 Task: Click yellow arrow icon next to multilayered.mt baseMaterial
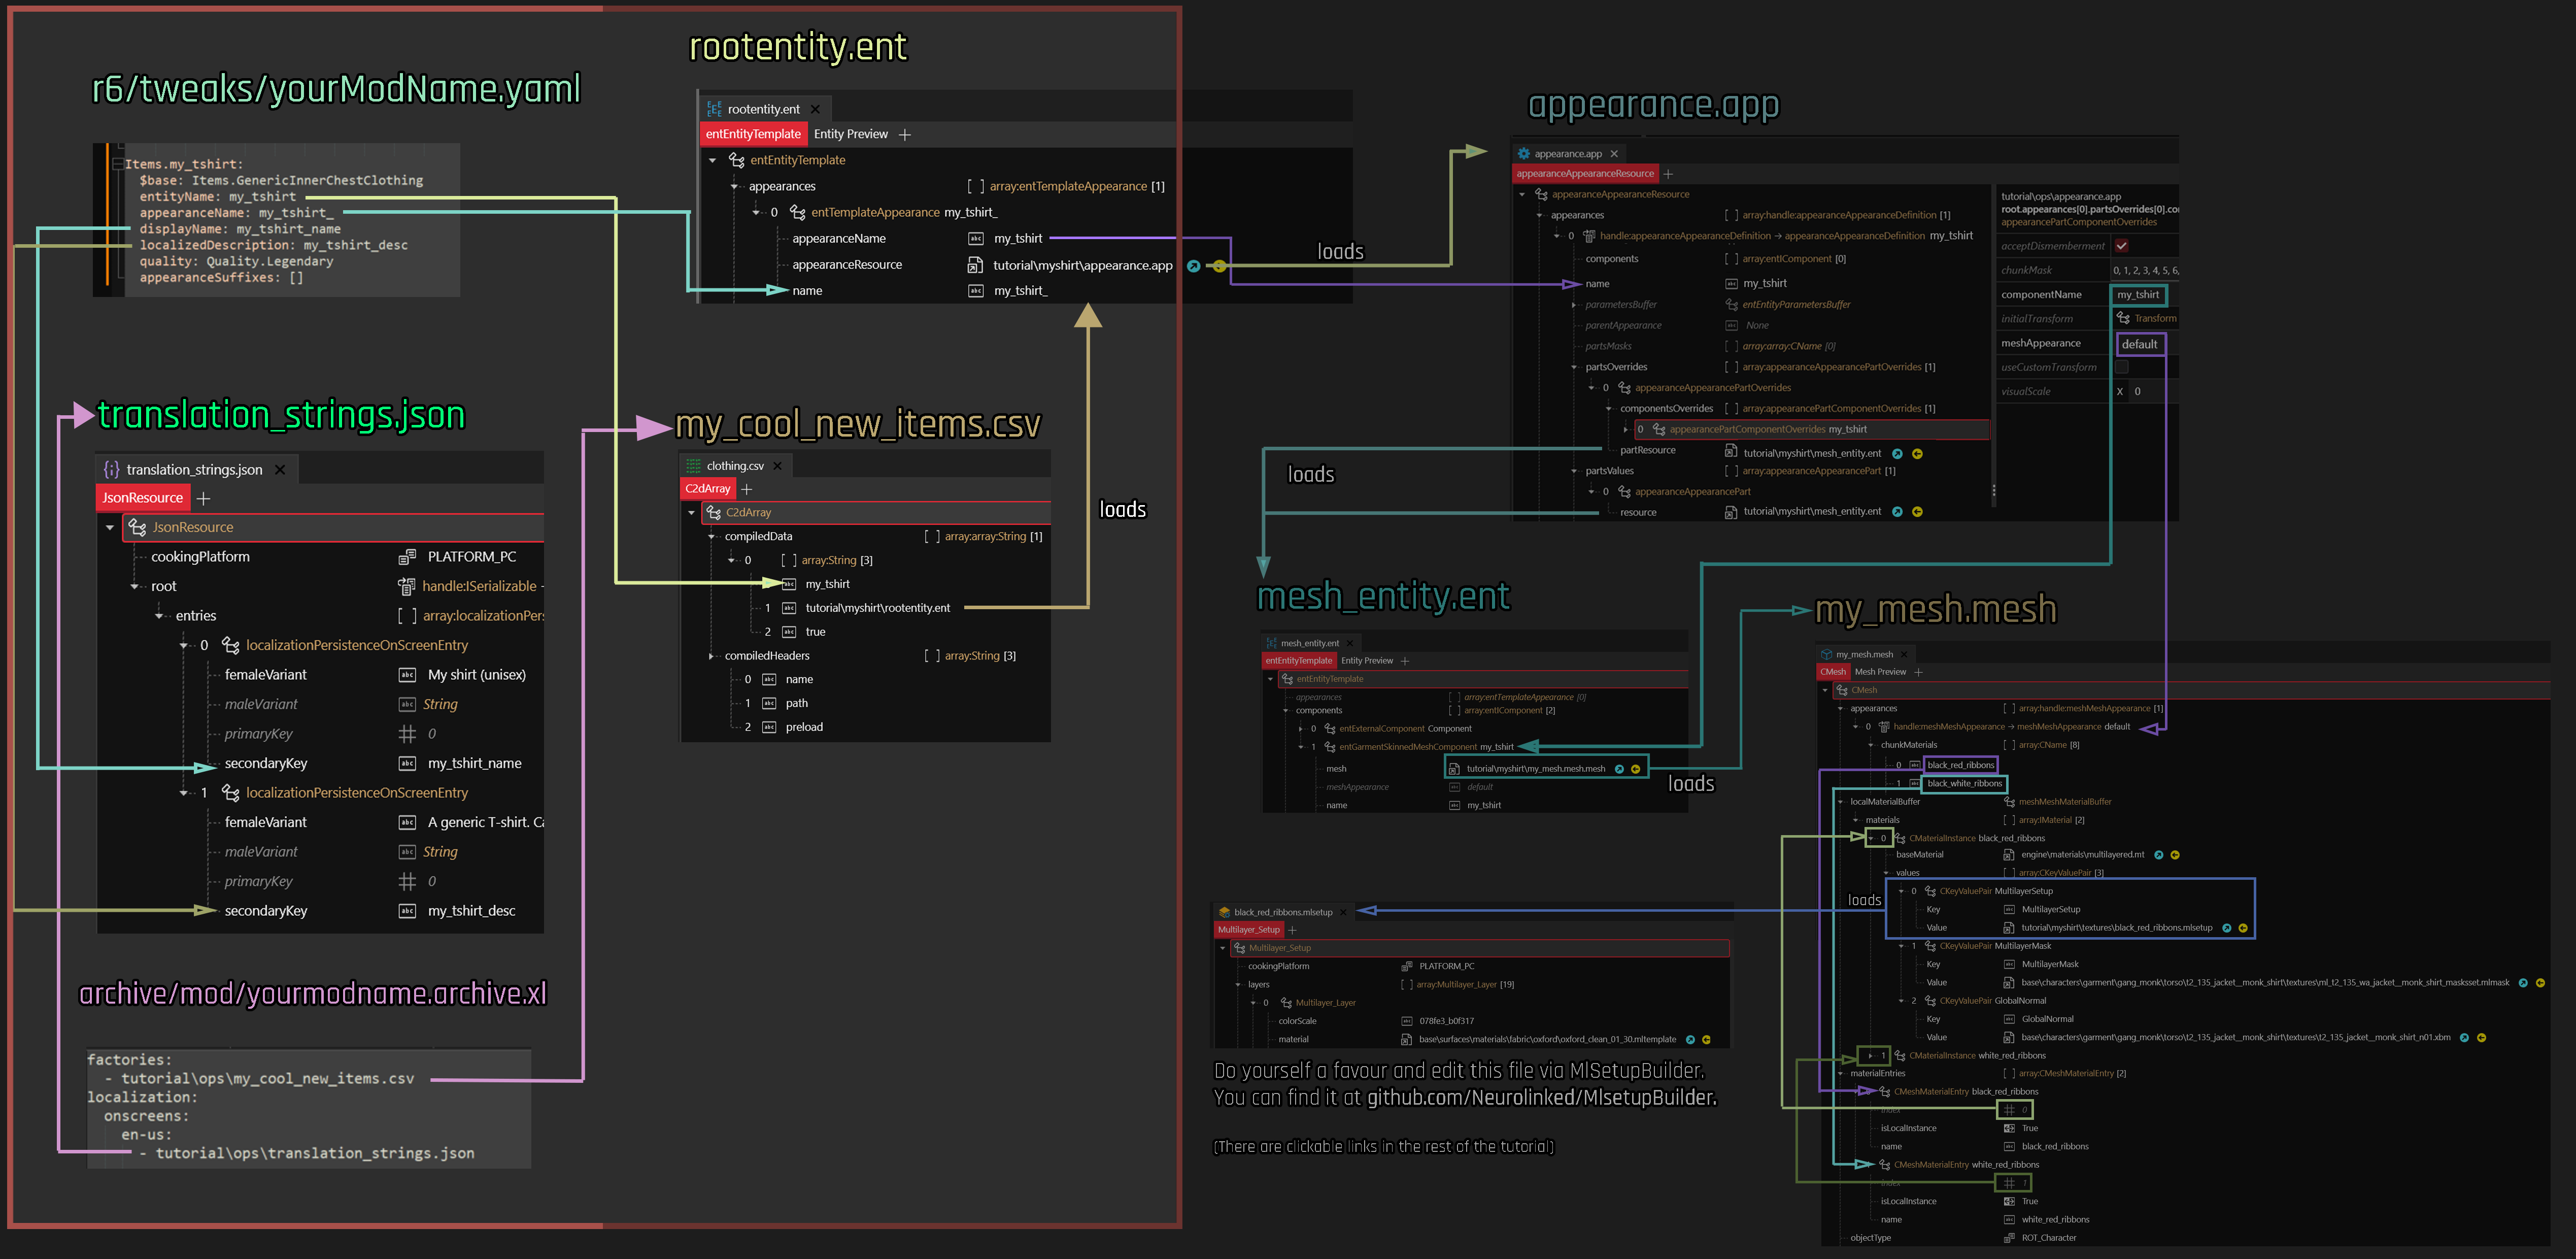click(x=2175, y=855)
